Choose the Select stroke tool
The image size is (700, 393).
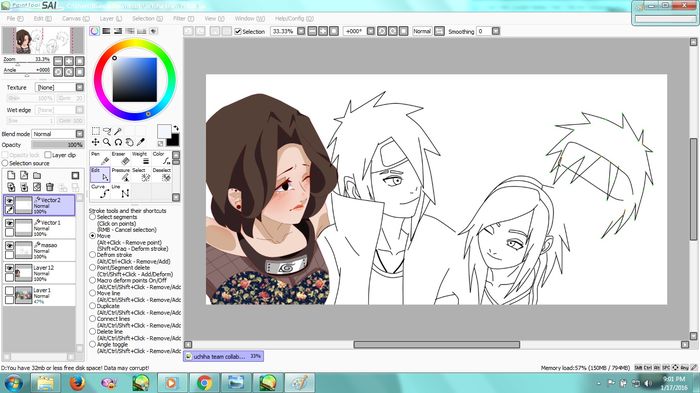coord(141,175)
